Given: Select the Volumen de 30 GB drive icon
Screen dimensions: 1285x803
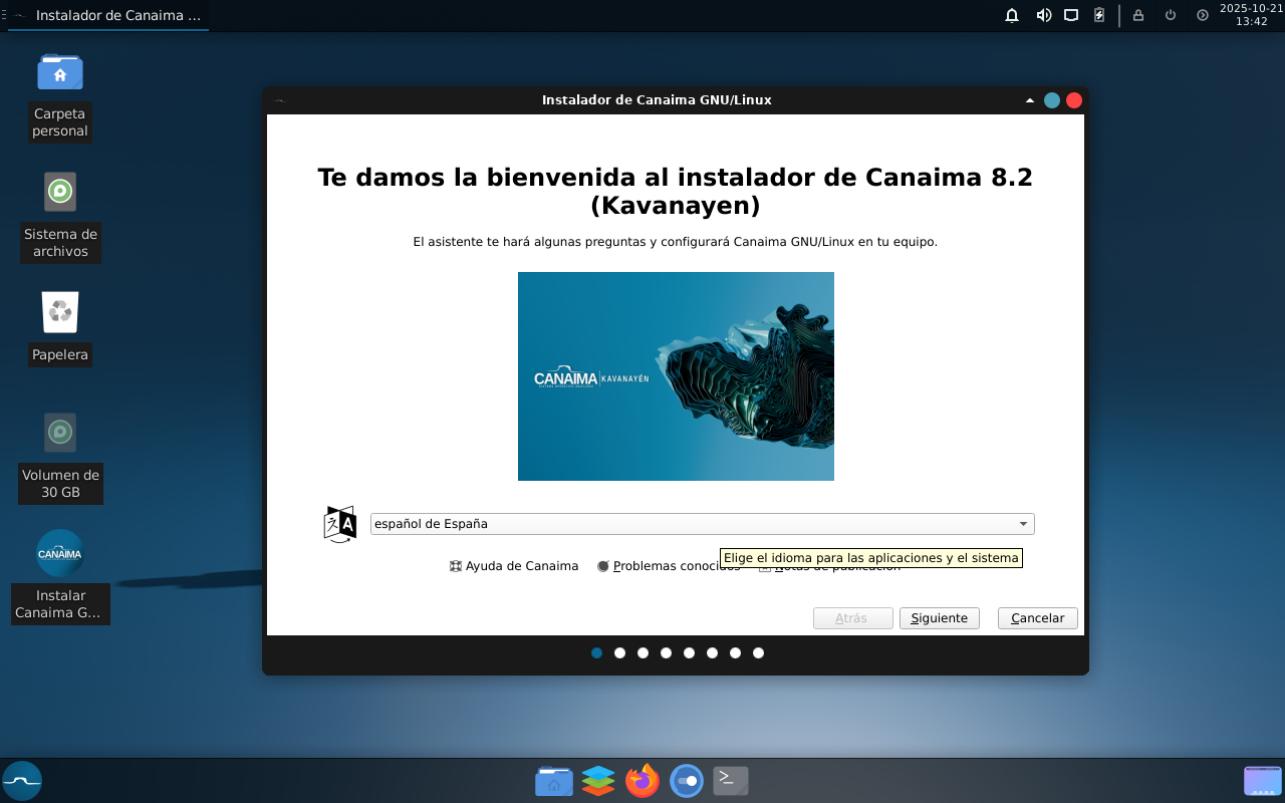Looking at the screenshot, I should [60, 433].
